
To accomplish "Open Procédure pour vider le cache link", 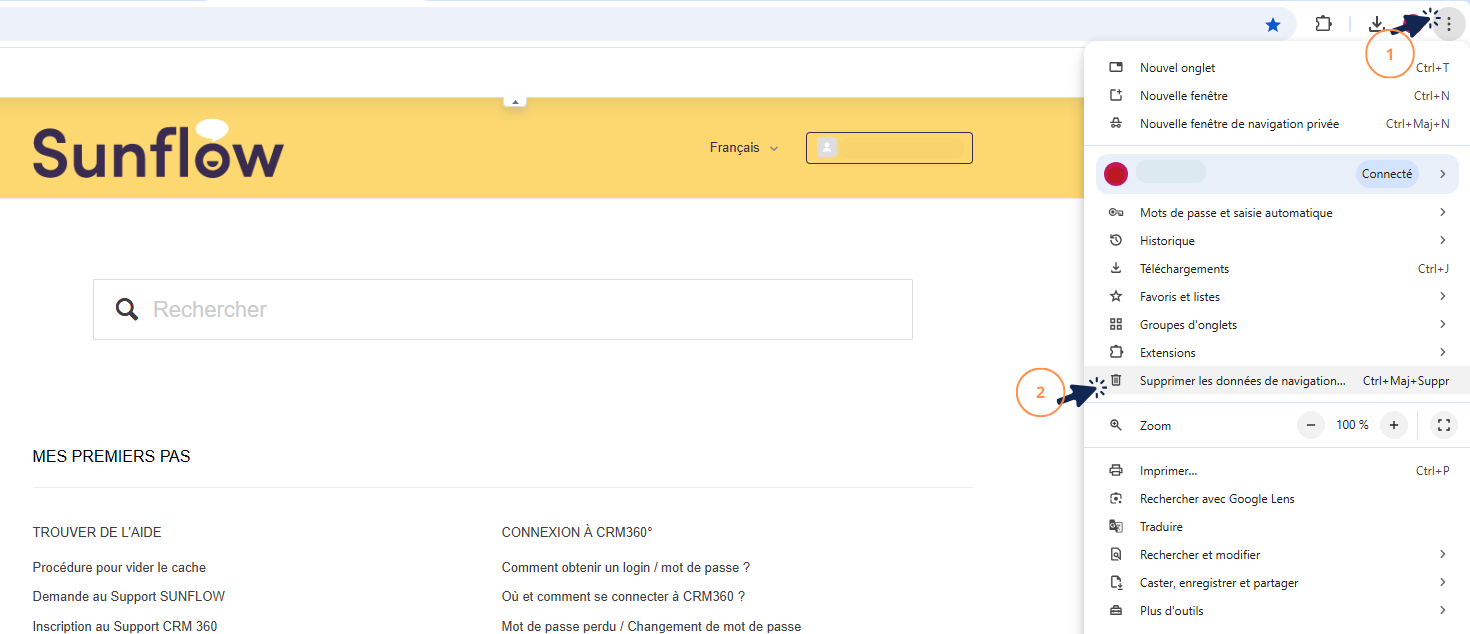I will 119,567.
